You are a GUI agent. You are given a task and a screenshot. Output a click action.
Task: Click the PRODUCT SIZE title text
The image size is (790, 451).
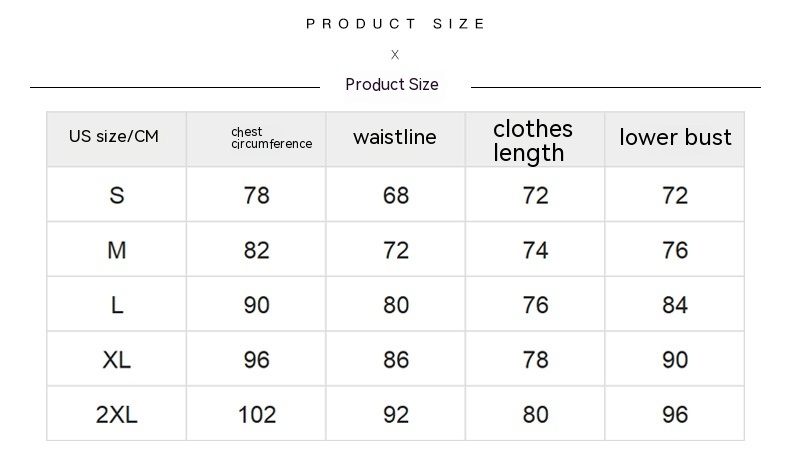[395, 24]
